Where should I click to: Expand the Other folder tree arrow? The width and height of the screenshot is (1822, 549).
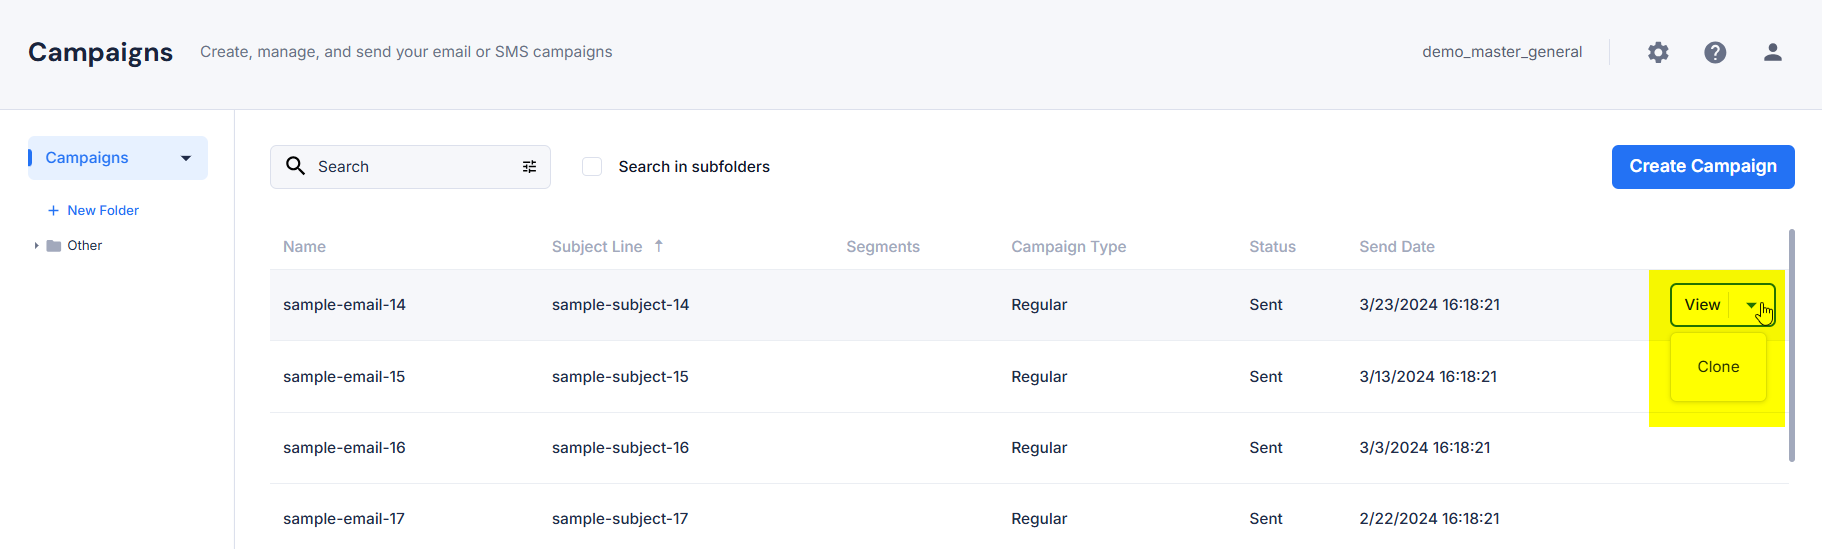36,246
